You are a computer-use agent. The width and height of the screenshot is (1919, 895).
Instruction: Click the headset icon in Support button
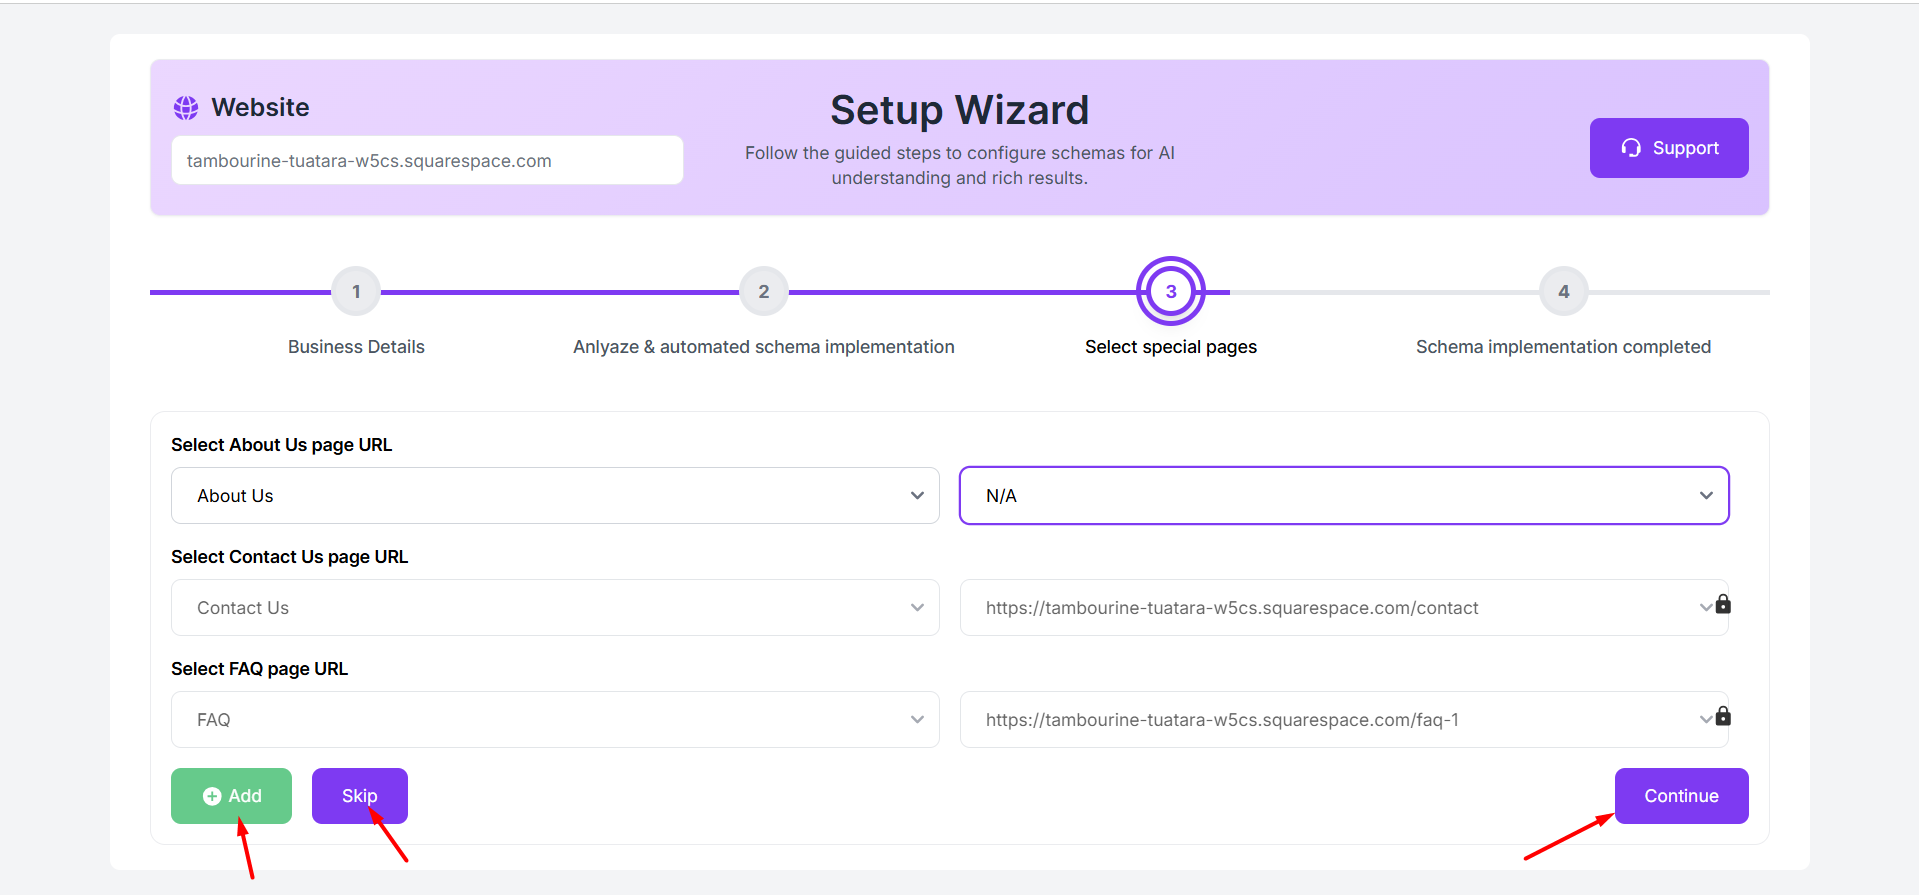click(1631, 148)
